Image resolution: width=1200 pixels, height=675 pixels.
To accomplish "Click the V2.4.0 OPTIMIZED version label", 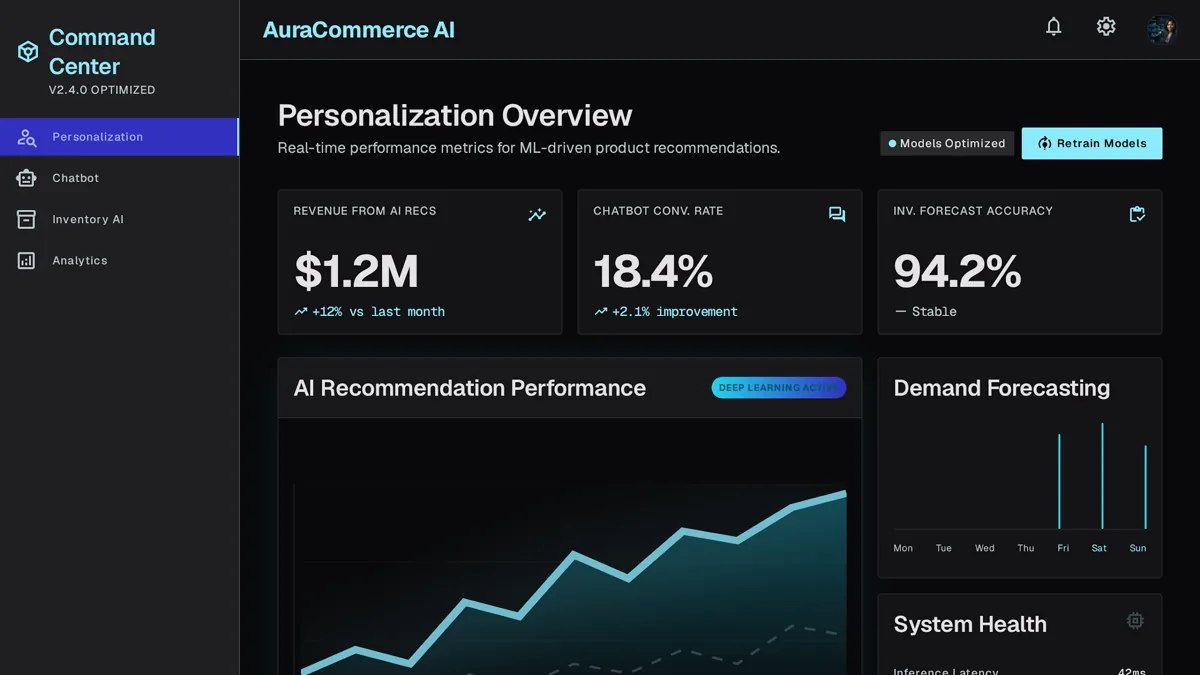I will pos(102,90).
